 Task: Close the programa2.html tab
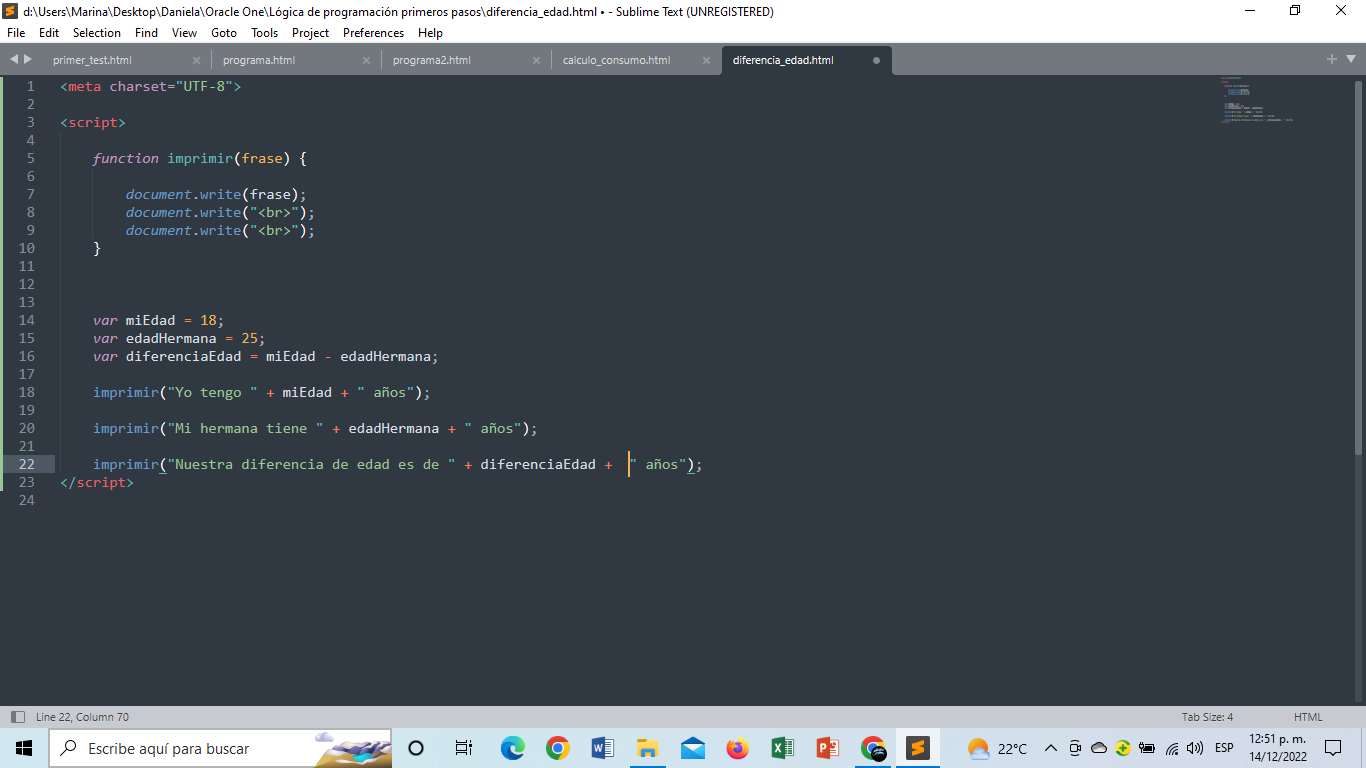[536, 60]
